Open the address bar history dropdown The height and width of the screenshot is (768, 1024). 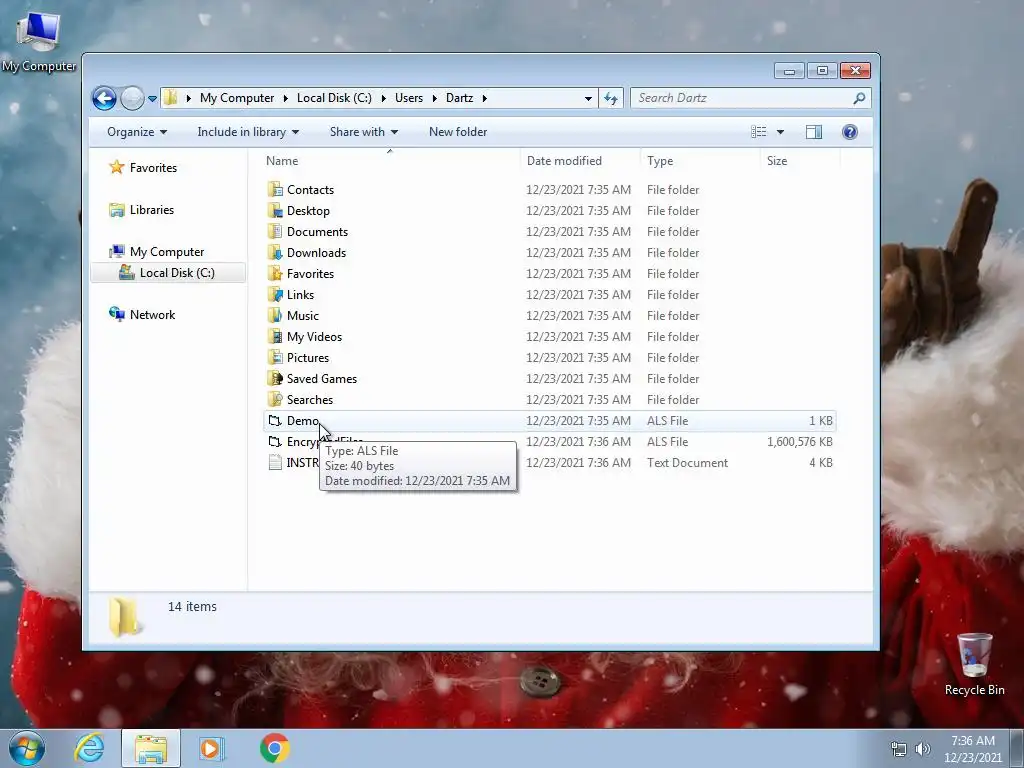(588, 99)
